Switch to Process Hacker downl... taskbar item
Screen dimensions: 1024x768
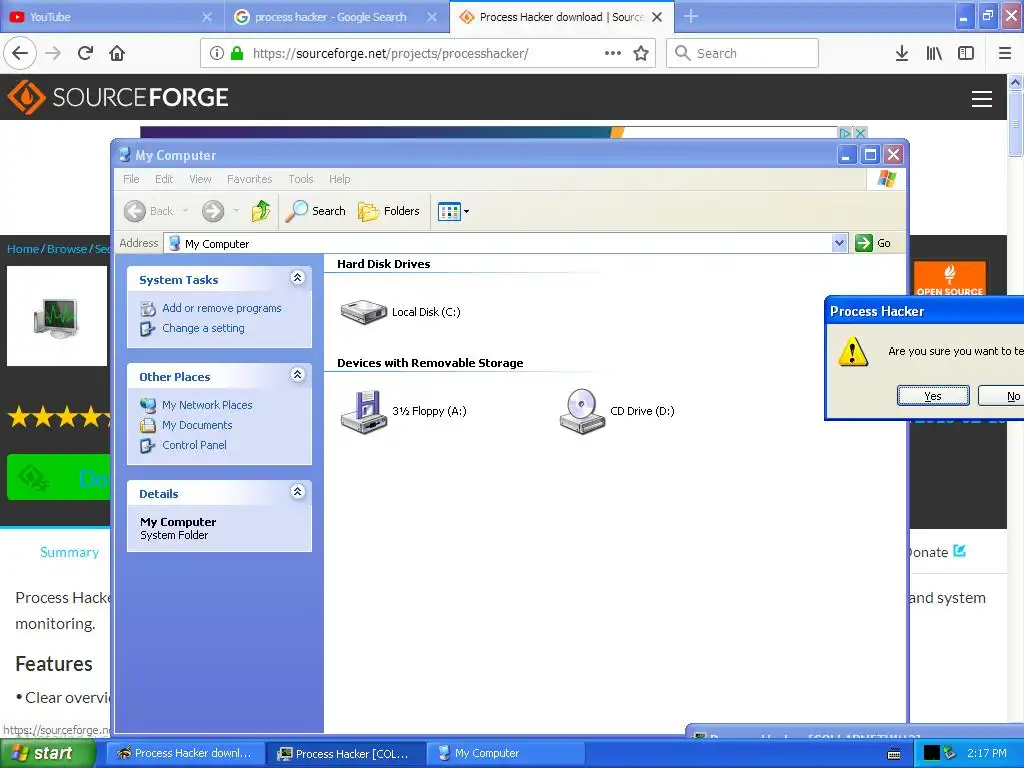(x=185, y=753)
